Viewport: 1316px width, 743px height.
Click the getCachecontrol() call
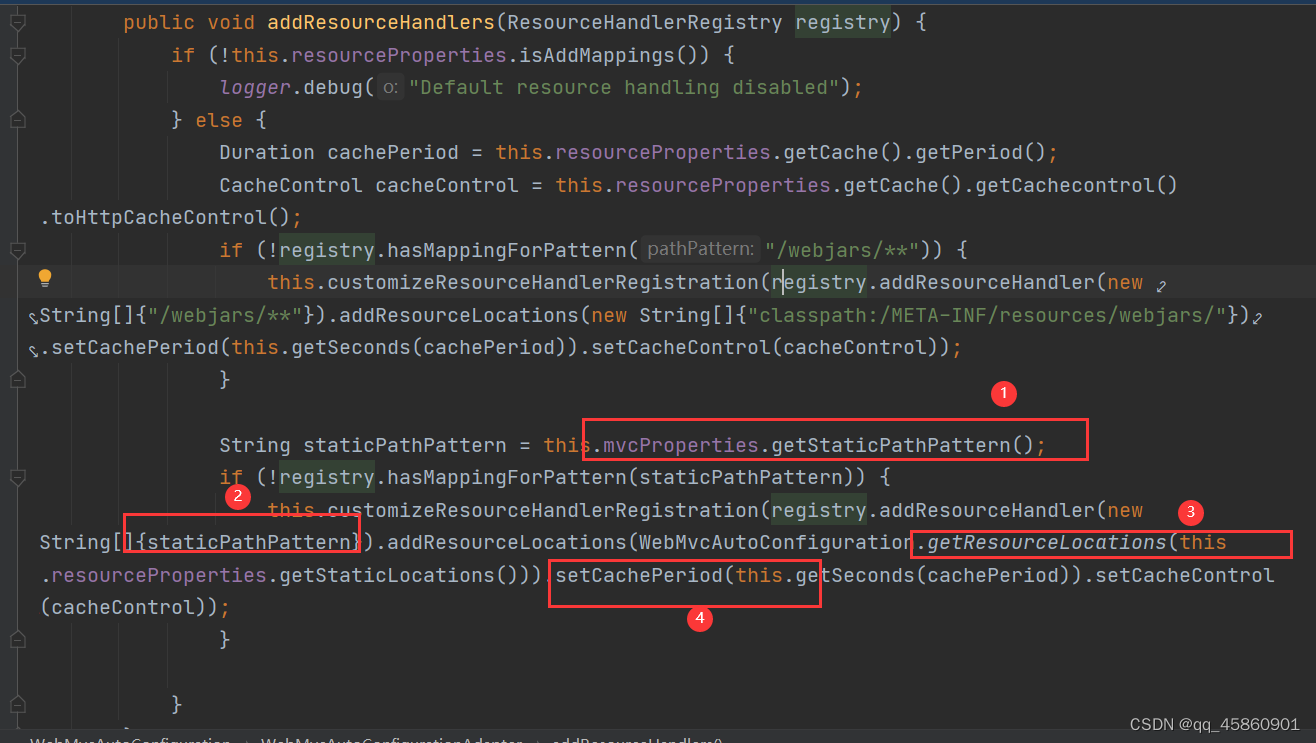[1075, 185]
